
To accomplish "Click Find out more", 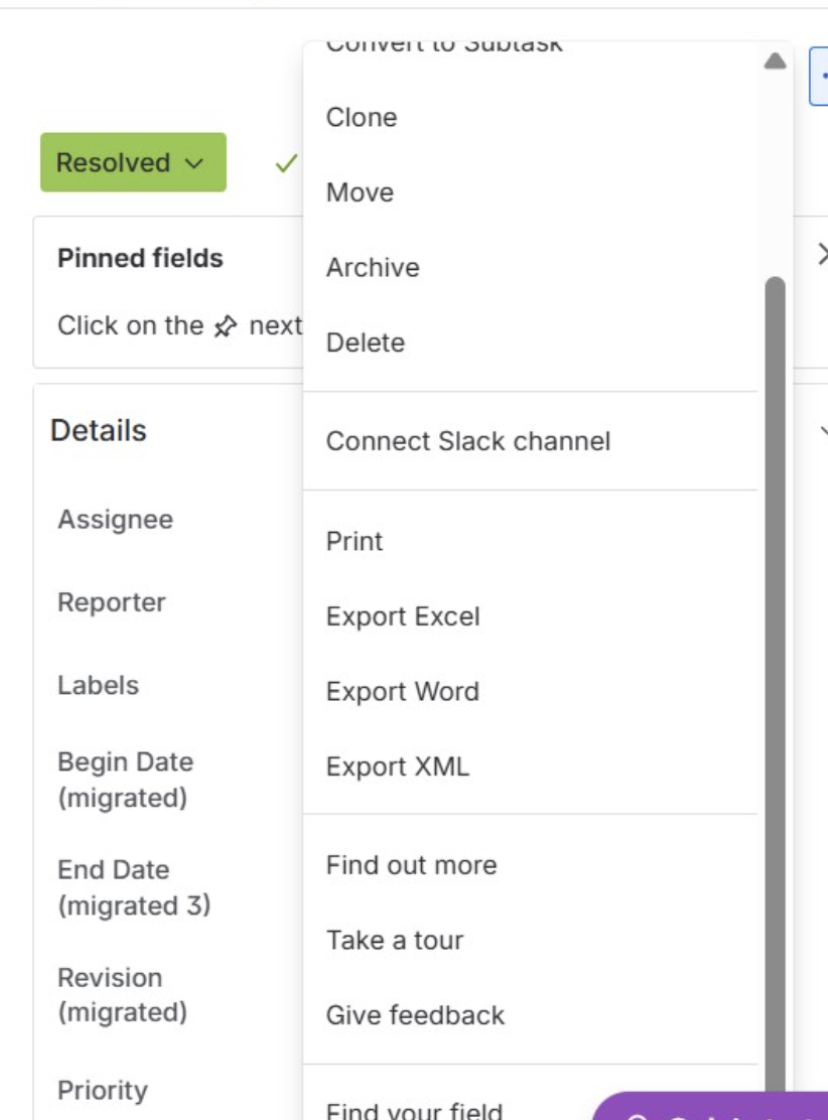I will pyautogui.click(x=411, y=865).
